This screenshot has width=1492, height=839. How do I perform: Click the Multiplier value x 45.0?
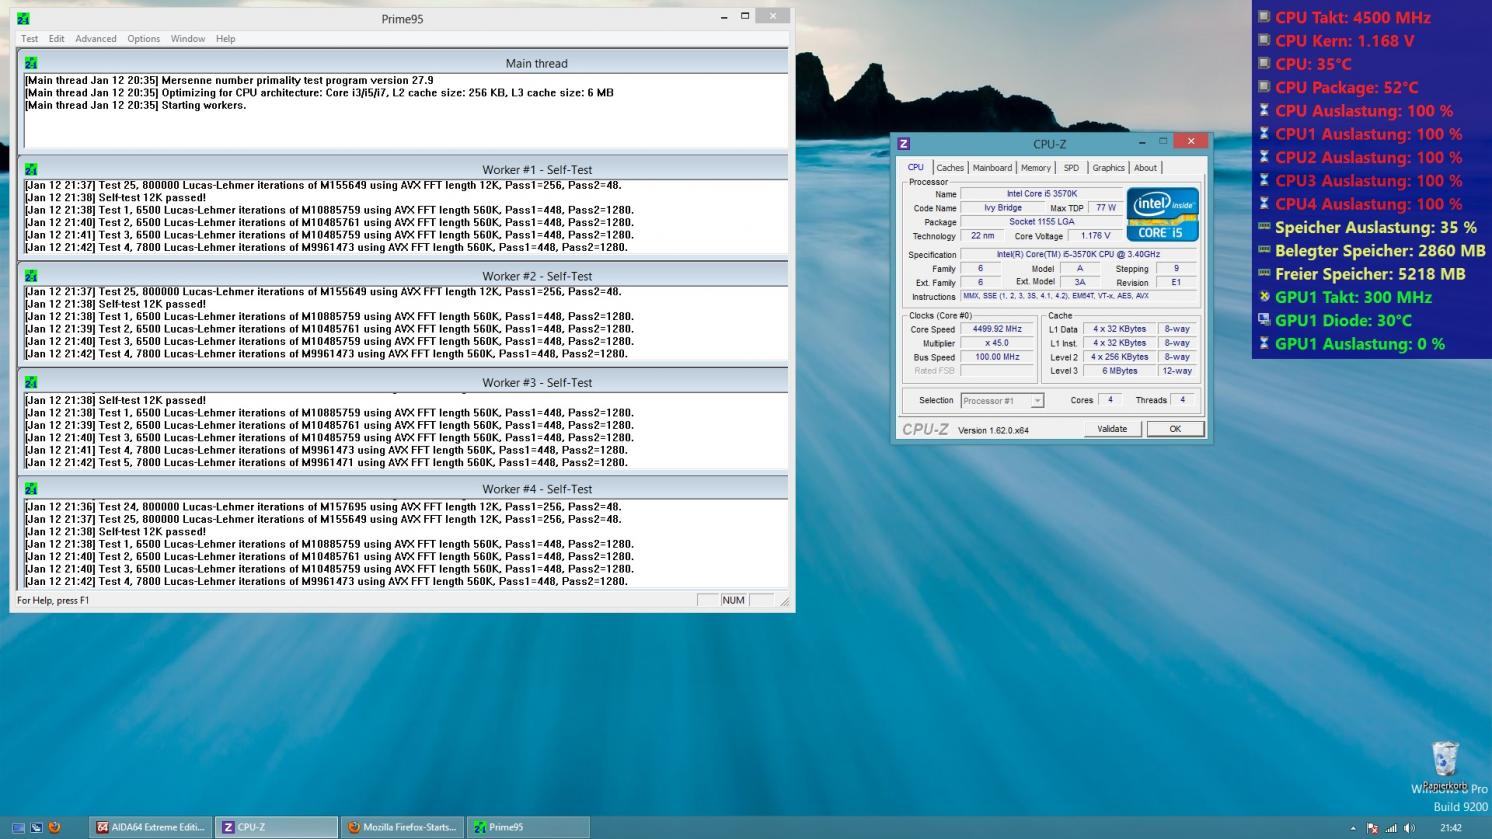pyautogui.click(x=997, y=343)
